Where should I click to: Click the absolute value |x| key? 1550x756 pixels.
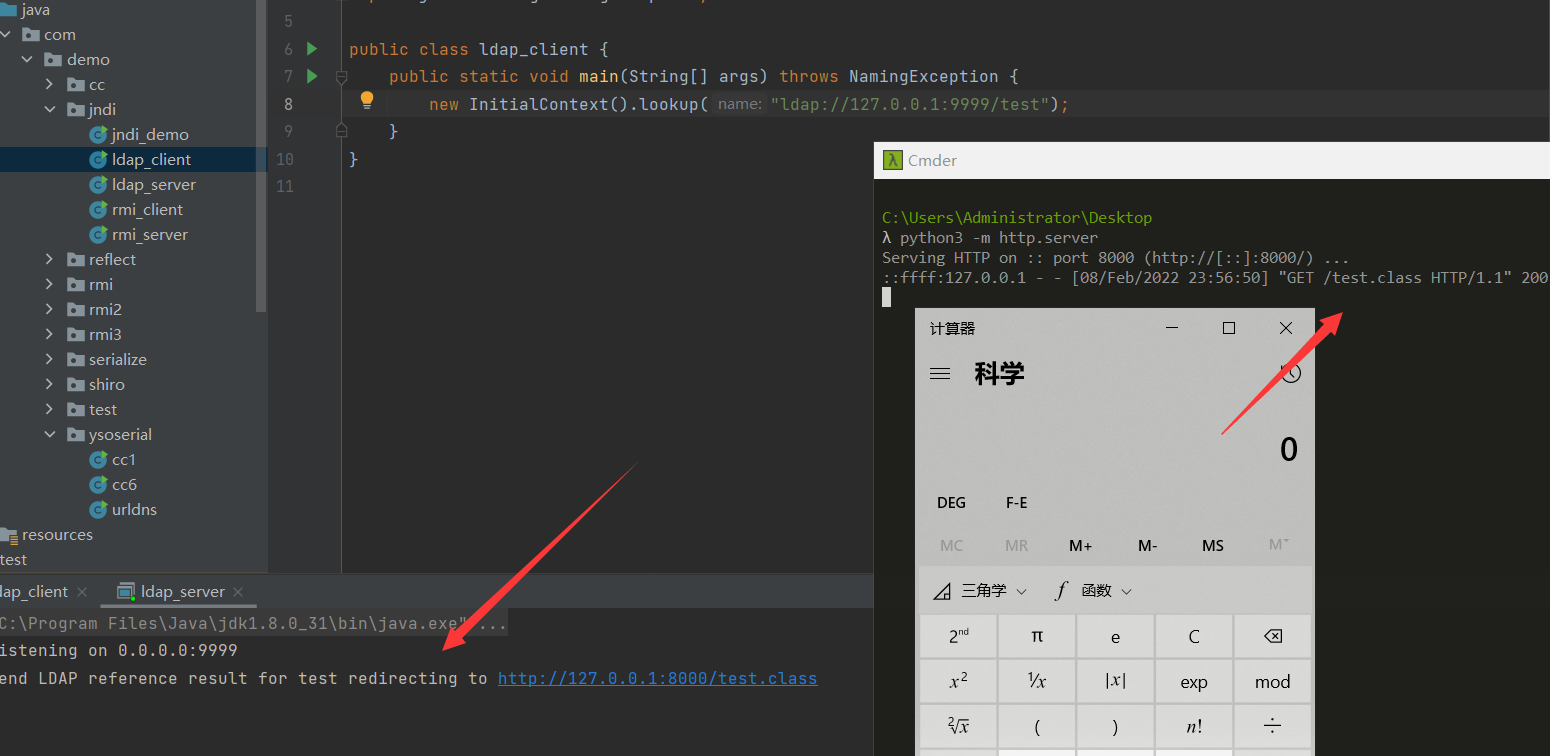click(1116, 681)
